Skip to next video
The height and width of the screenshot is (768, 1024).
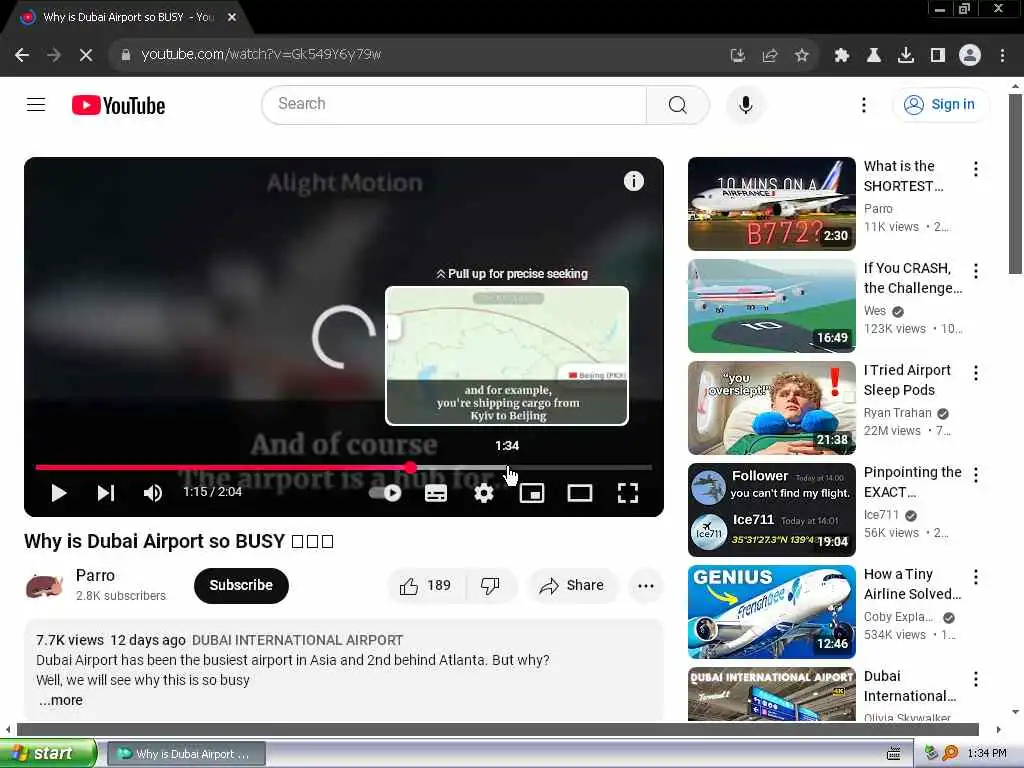(x=106, y=493)
